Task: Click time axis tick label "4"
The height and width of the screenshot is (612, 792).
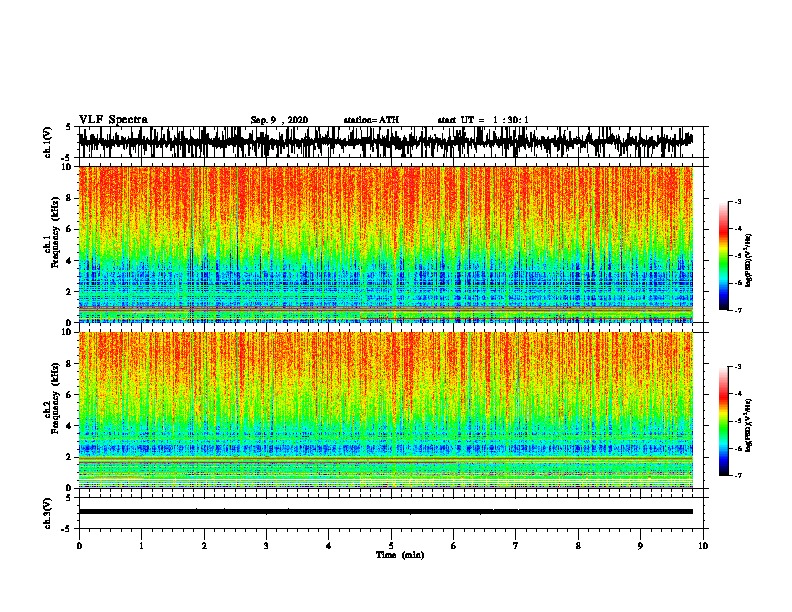Action: (x=329, y=546)
